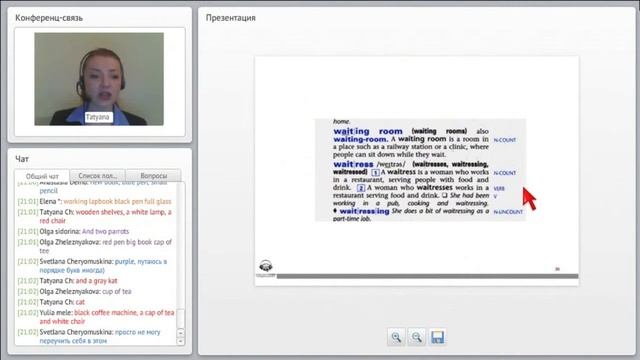This screenshot has height=360, width=640.
Task: Click the 'waitress' dictionary headword
Action: click(353, 164)
